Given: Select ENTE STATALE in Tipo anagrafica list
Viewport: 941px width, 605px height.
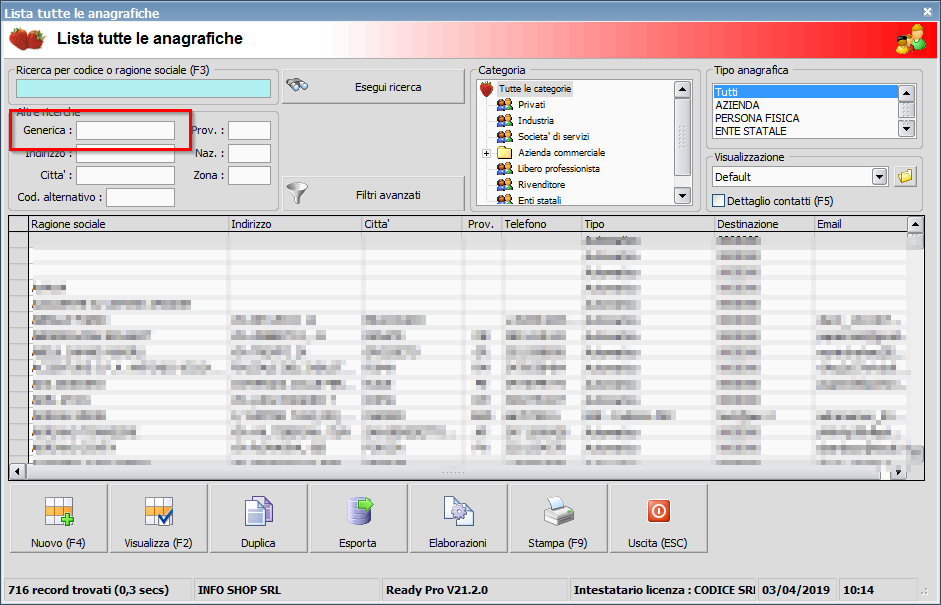Looking at the screenshot, I should (805, 131).
